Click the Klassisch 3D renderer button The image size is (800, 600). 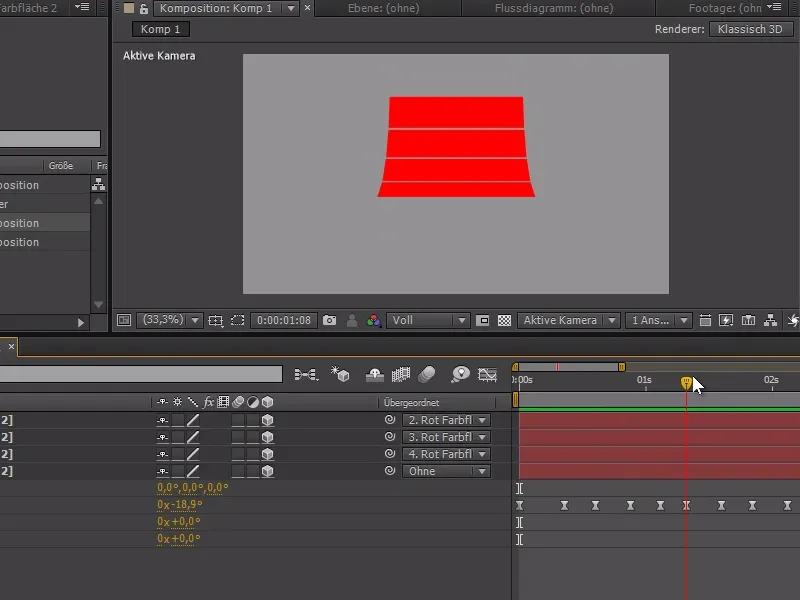[750, 29]
